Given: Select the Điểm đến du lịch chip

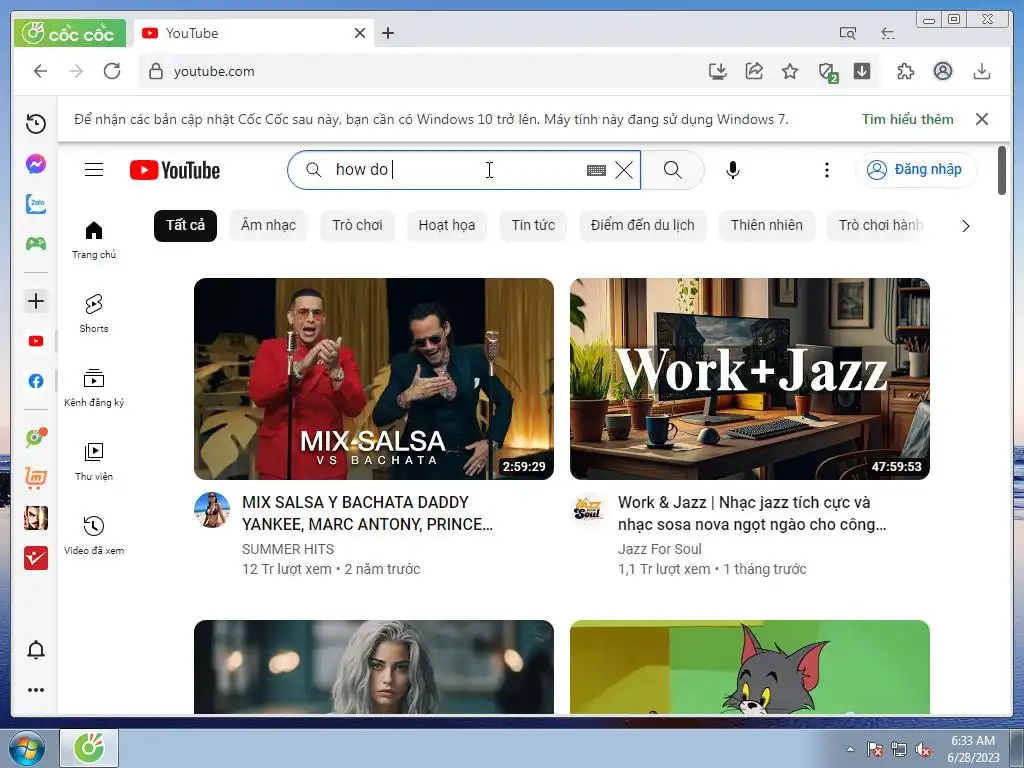Looking at the screenshot, I should point(643,225).
